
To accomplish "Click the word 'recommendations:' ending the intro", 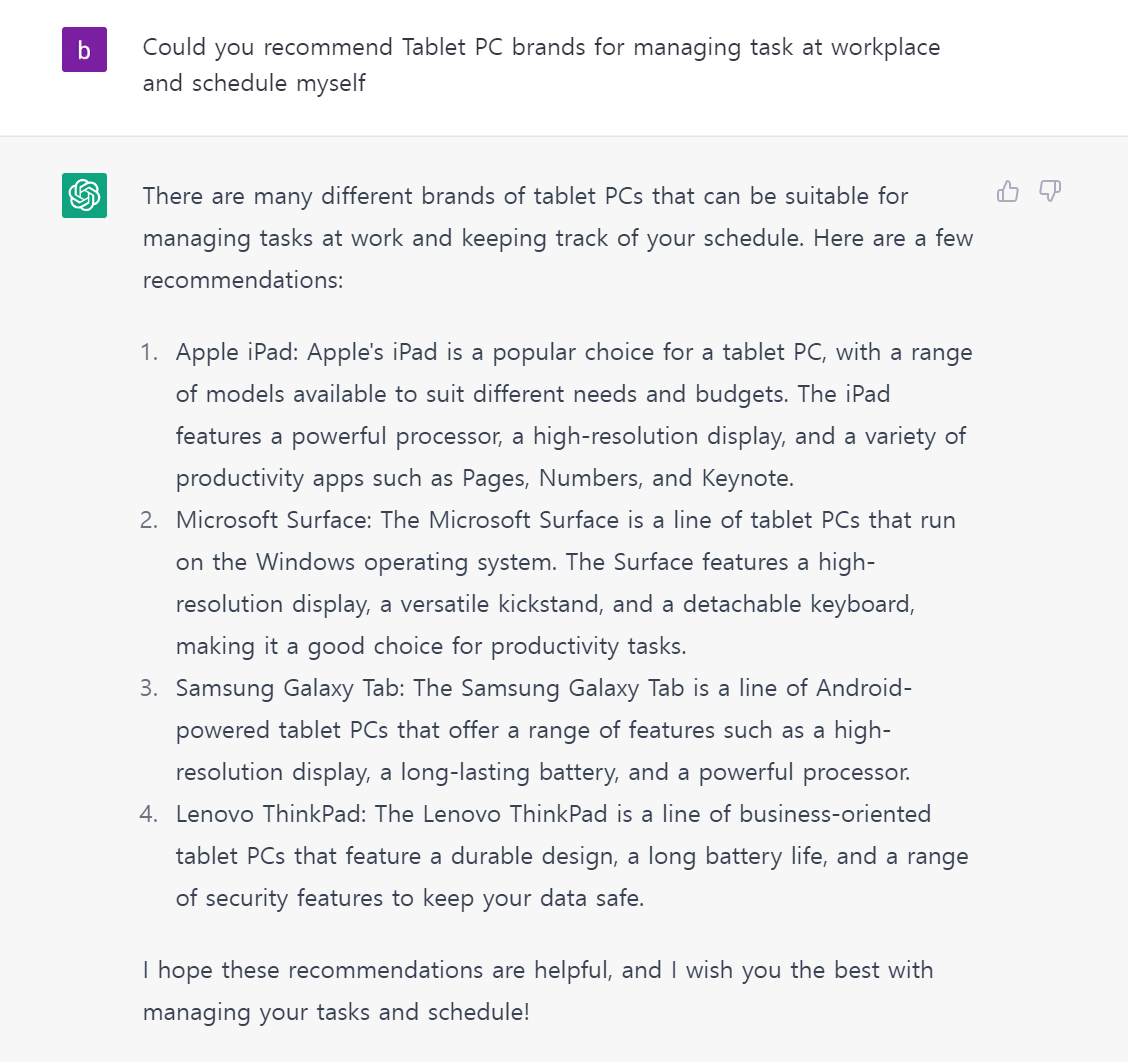I will tap(243, 279).
